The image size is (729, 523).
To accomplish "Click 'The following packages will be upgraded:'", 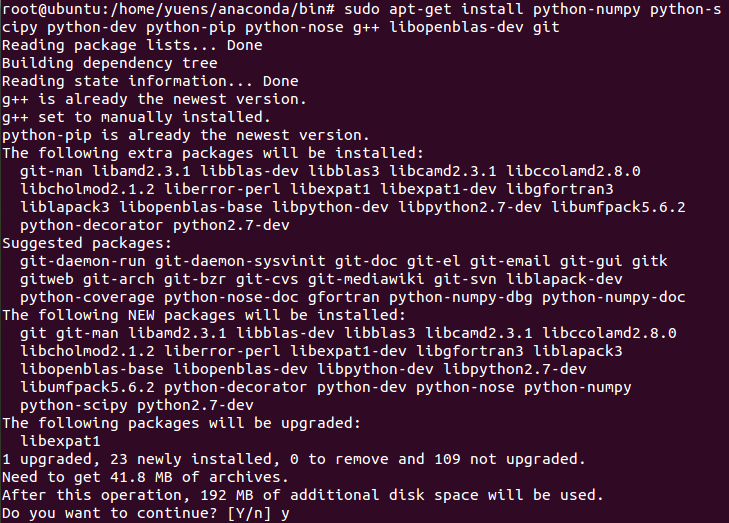I will pos(181,424).
